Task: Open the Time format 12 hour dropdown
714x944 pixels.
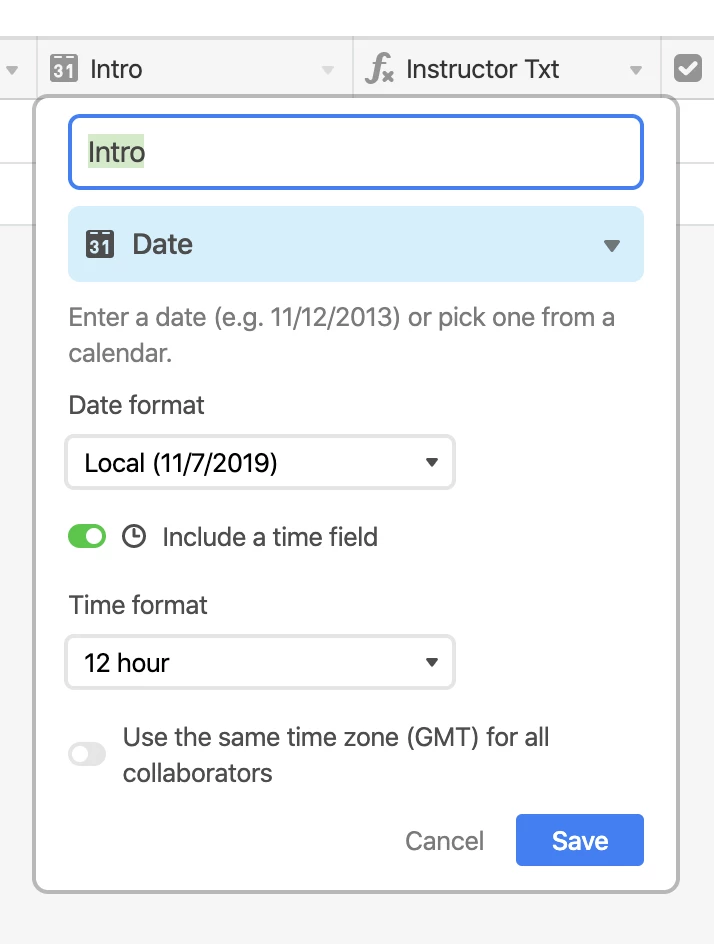Action: 260,662
